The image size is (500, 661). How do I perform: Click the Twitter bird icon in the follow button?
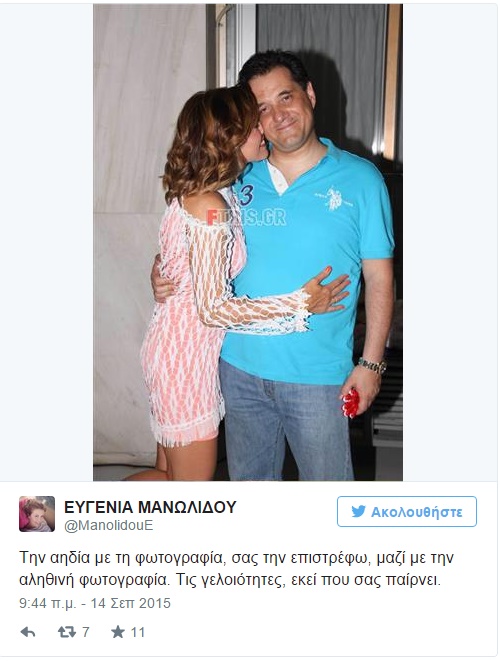click(358, 511)
